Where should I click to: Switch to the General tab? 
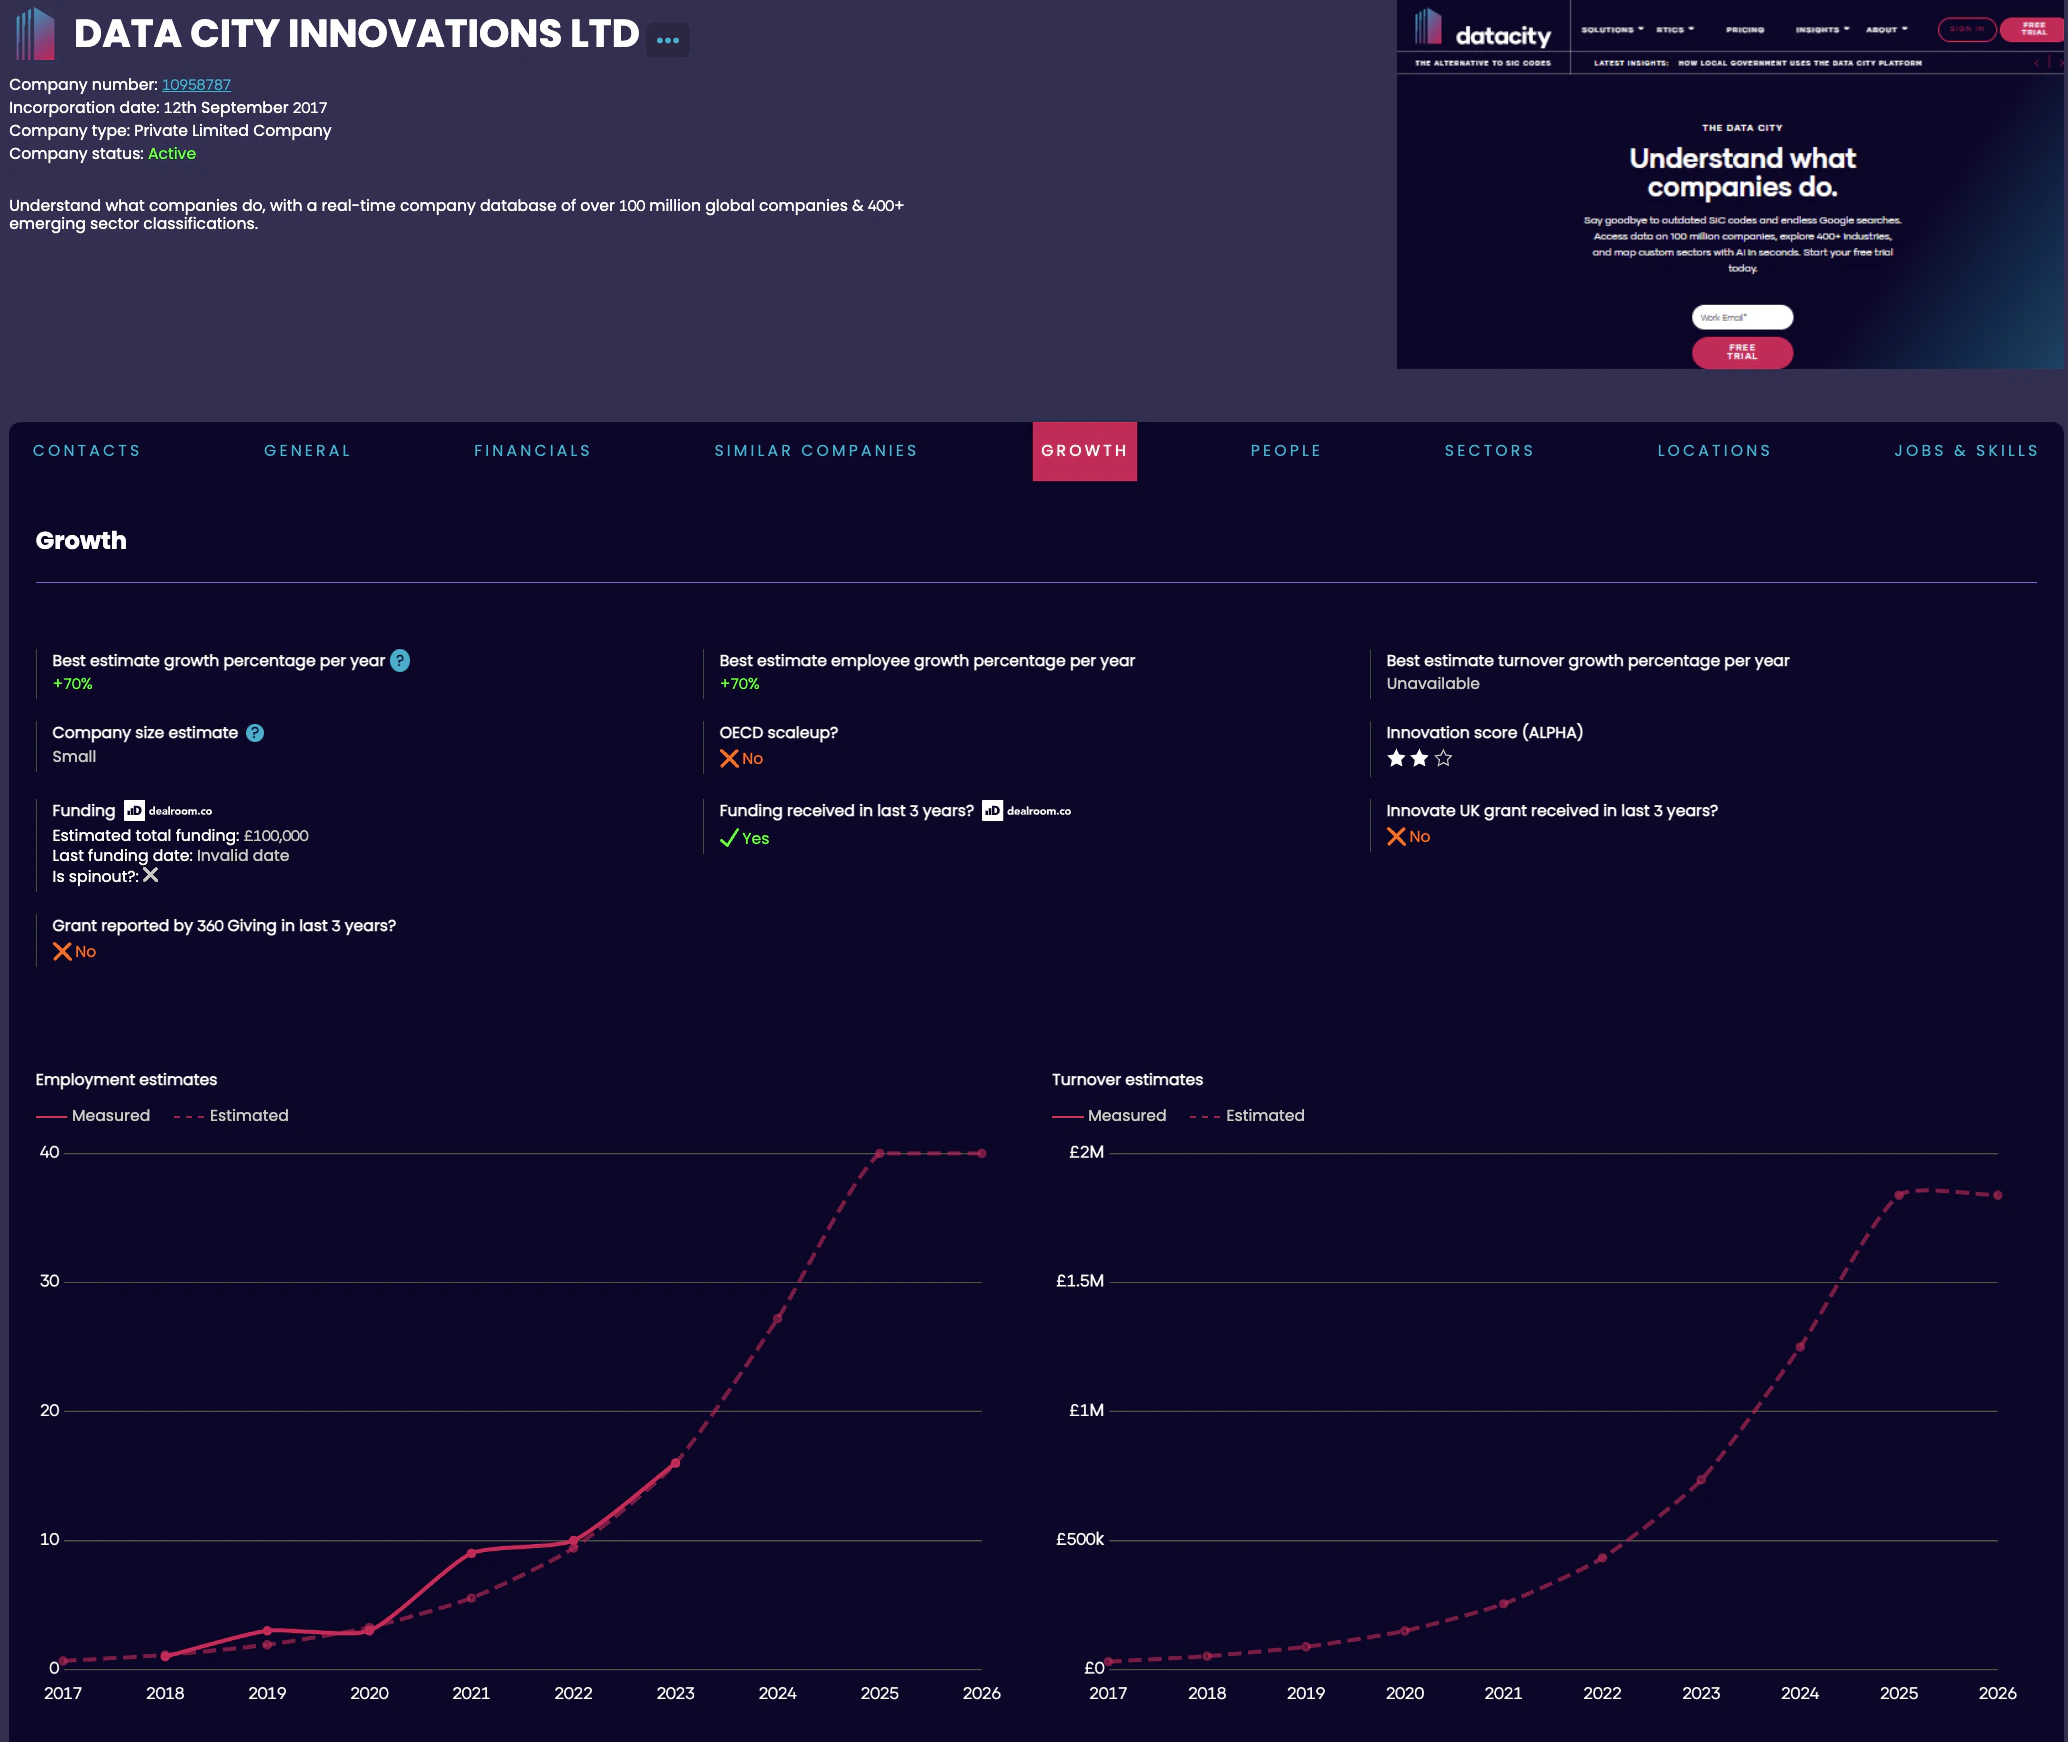[308, 451]
